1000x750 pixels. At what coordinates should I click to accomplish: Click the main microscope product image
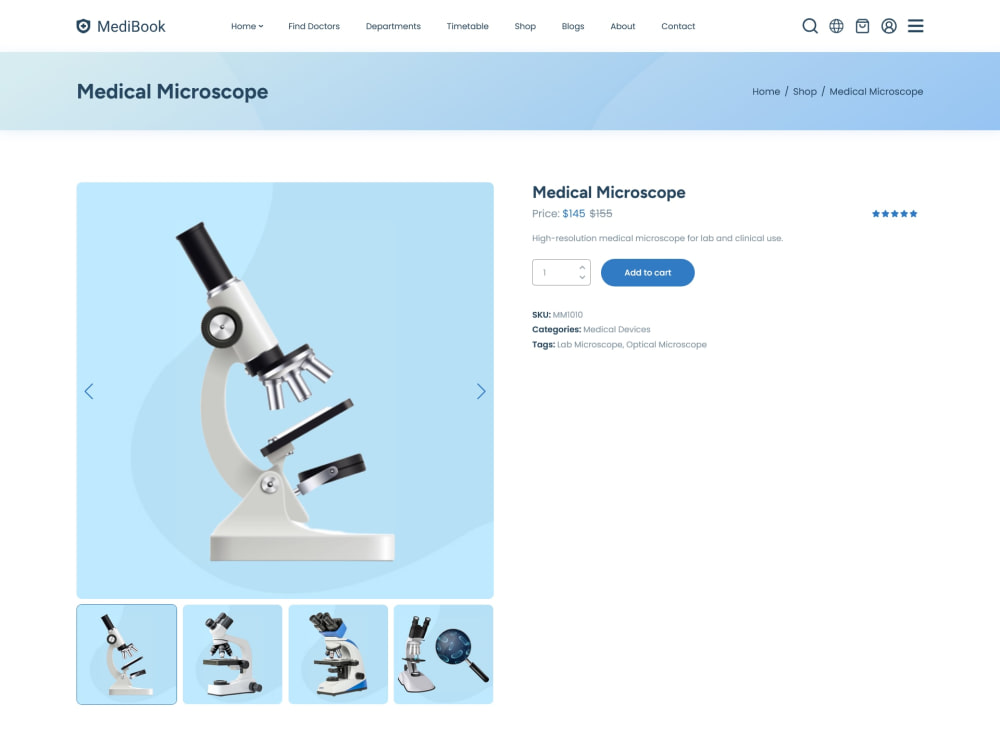pos(285,390)
